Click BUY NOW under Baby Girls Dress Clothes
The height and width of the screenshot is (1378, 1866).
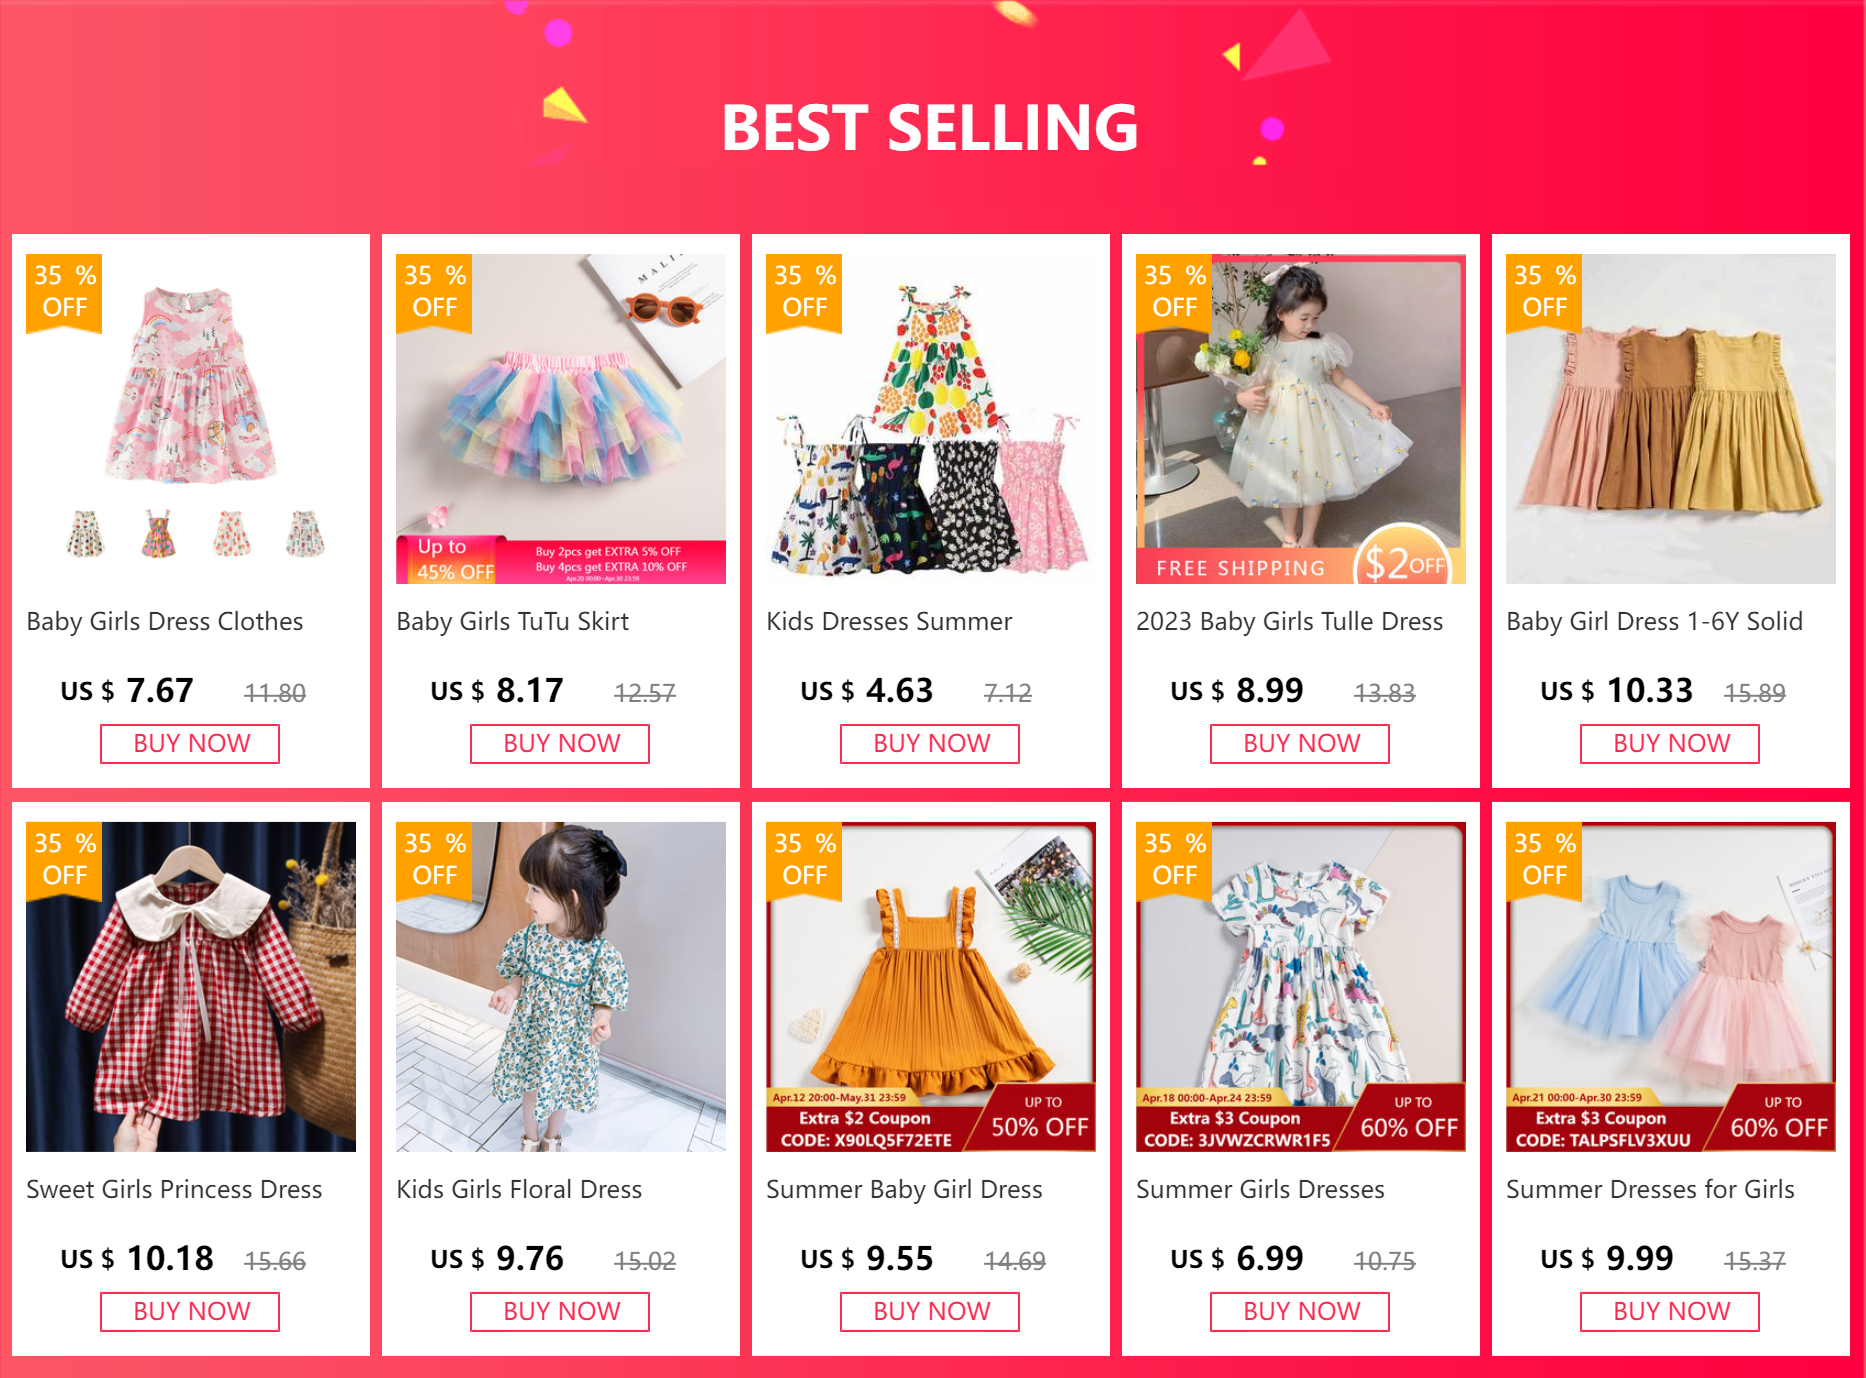click(x=190, y=744)
